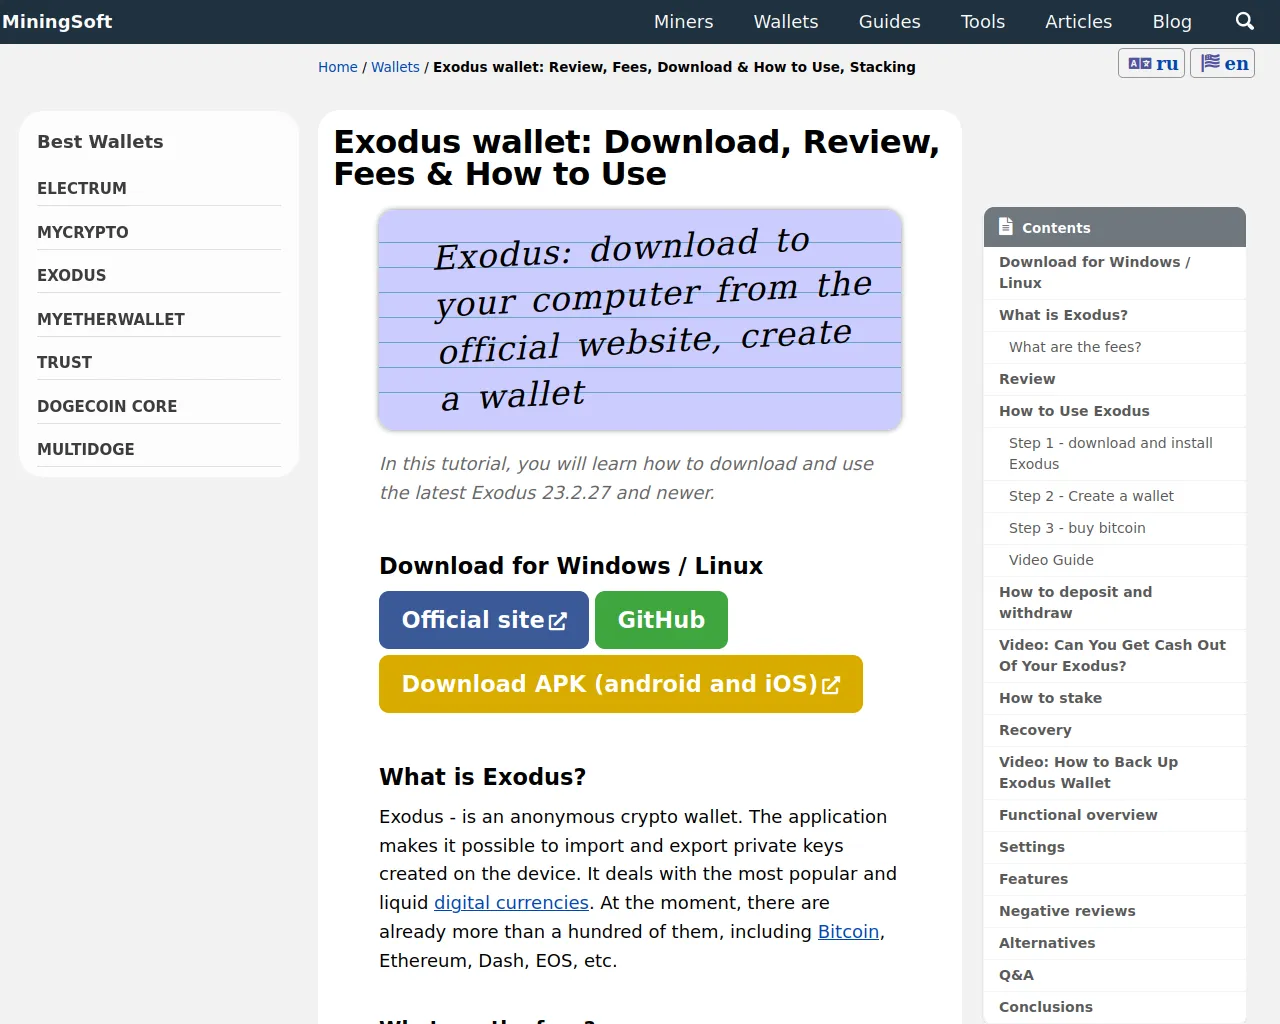Image resolution: width=1280 pixels, height=1024 pixels.
Task: Open the Blog menu
Action: tap(1172, 21)
